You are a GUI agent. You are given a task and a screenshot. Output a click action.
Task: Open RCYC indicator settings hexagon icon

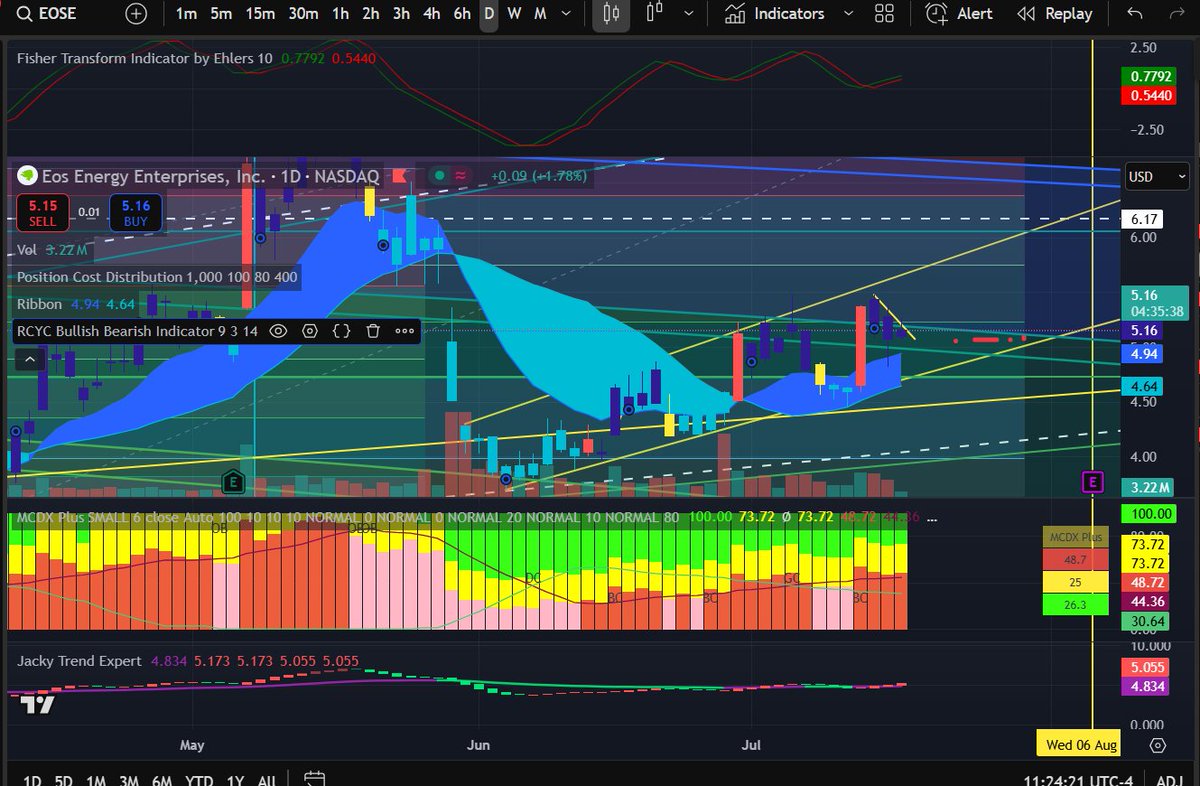[x=310, y=331]
